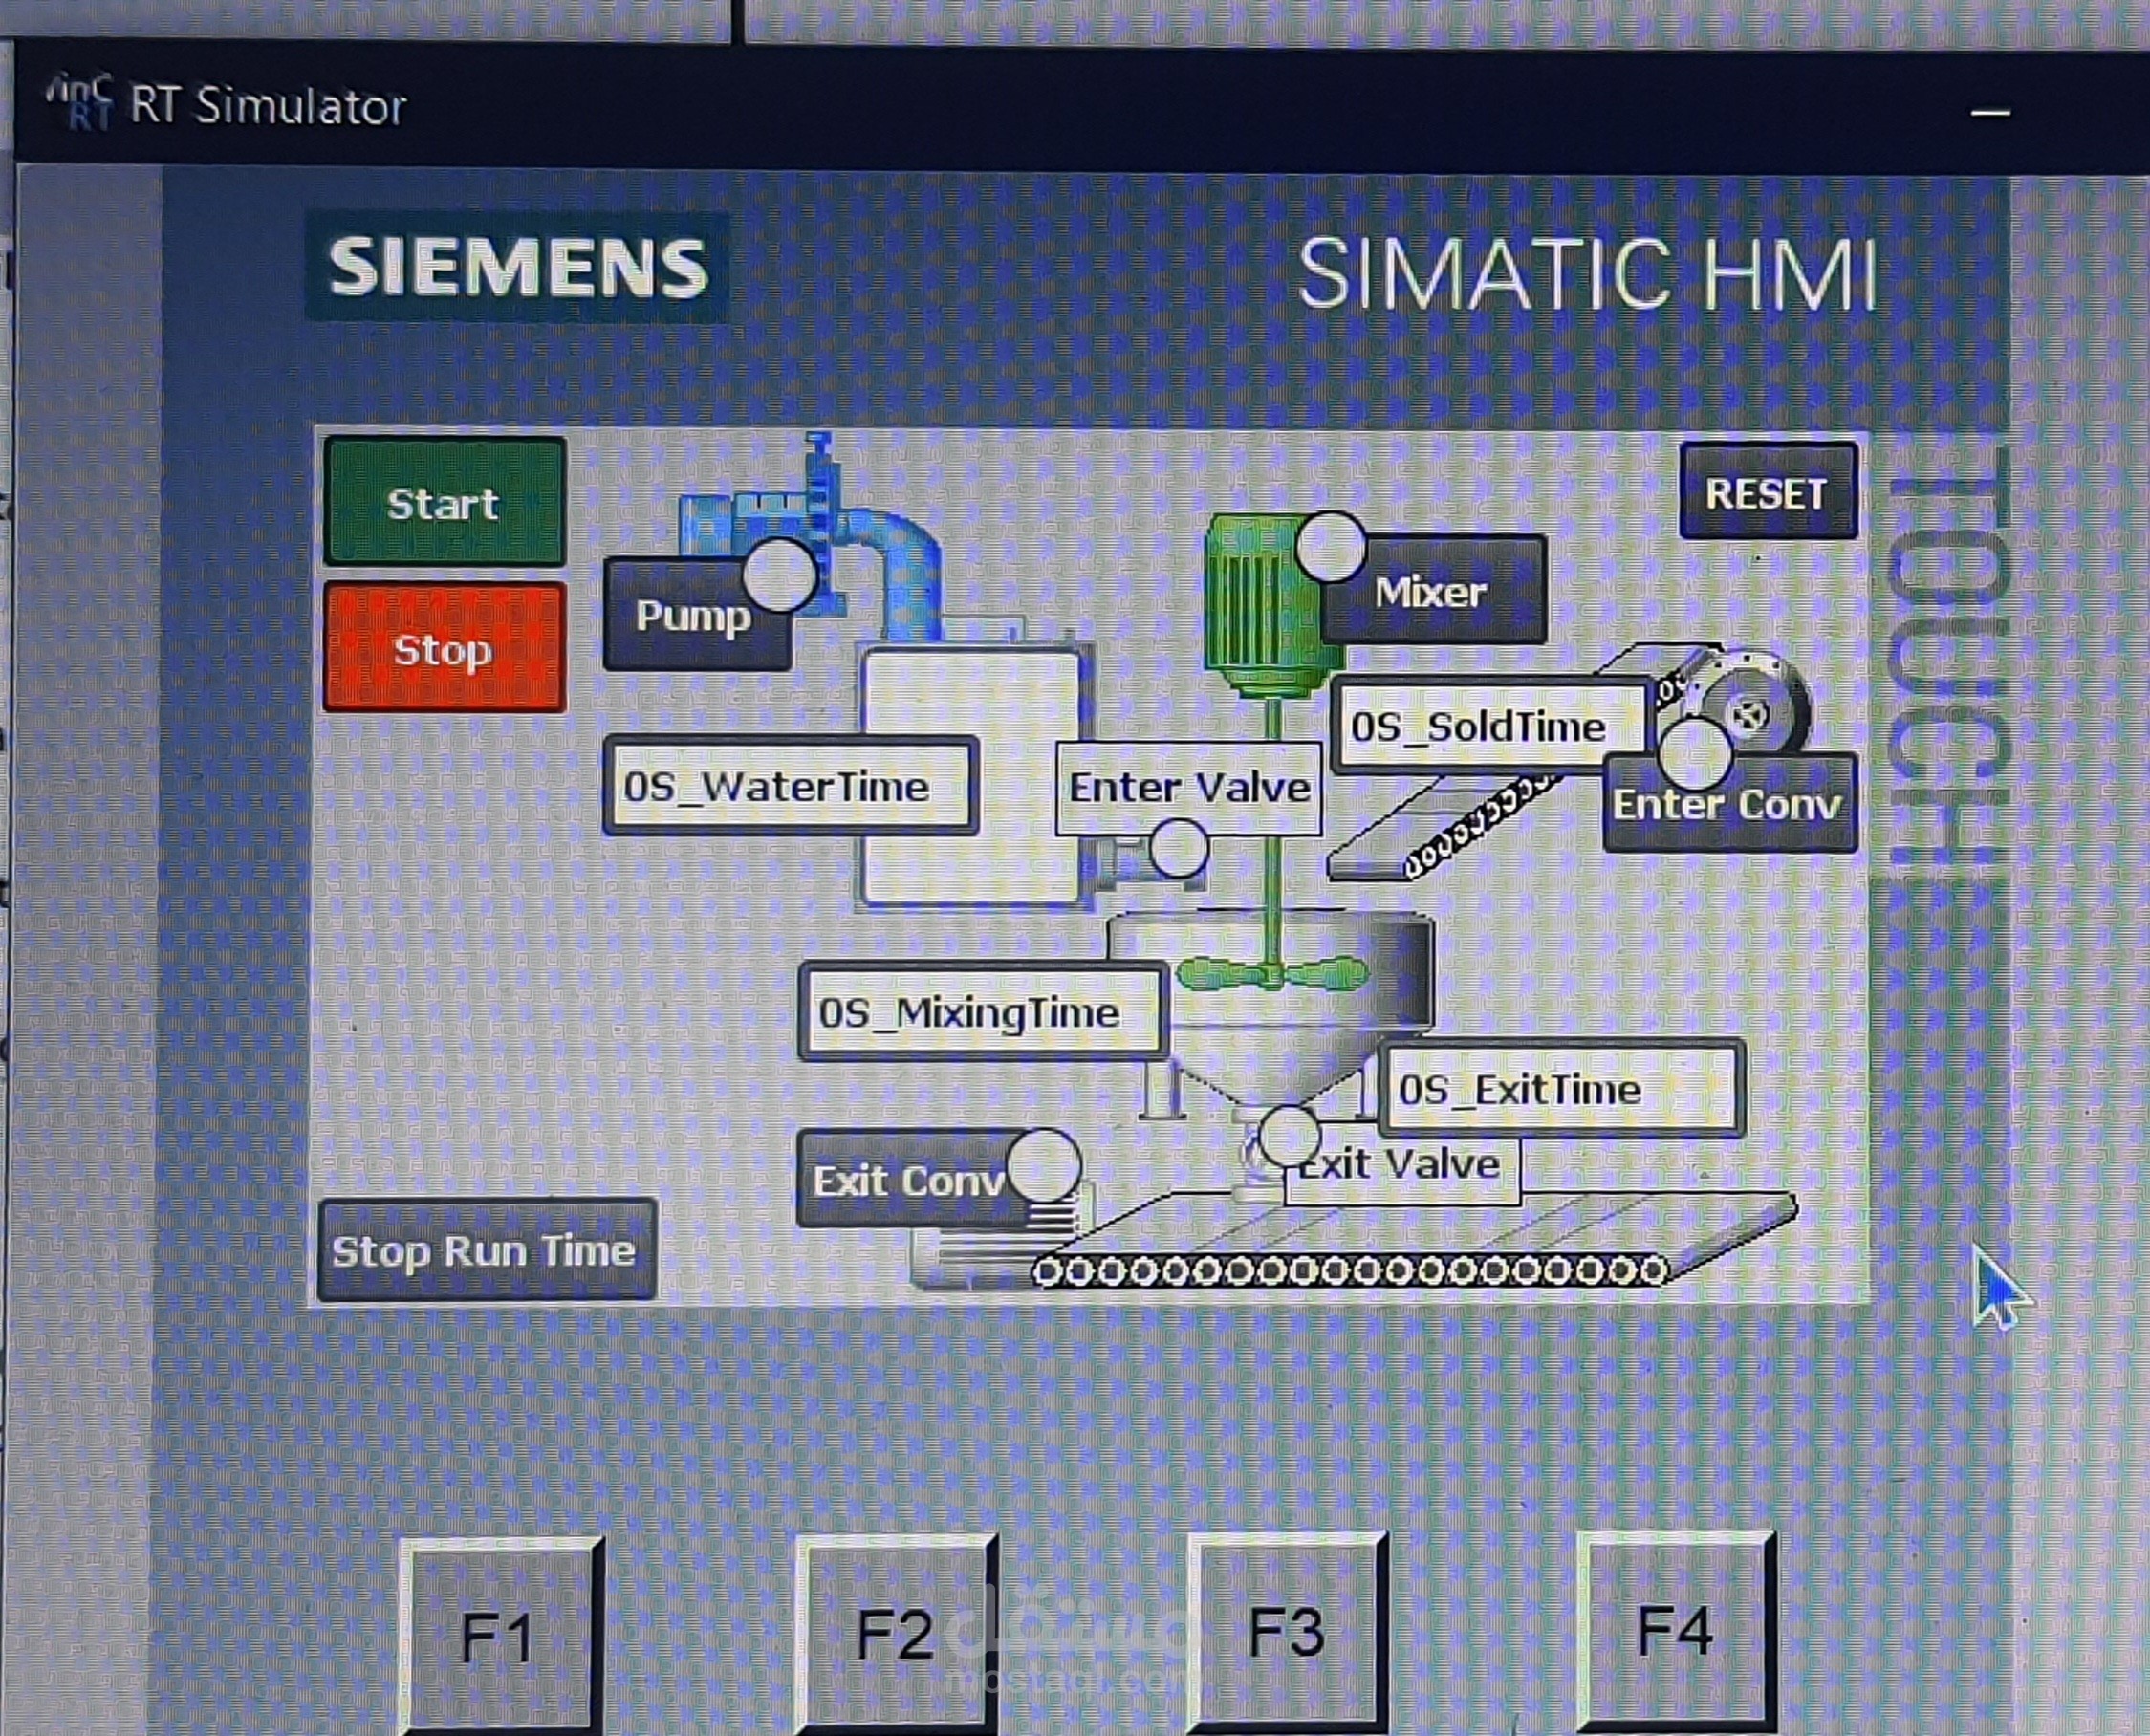
Task: Click the Stop Run Time button
Action: pos(486,1251)
